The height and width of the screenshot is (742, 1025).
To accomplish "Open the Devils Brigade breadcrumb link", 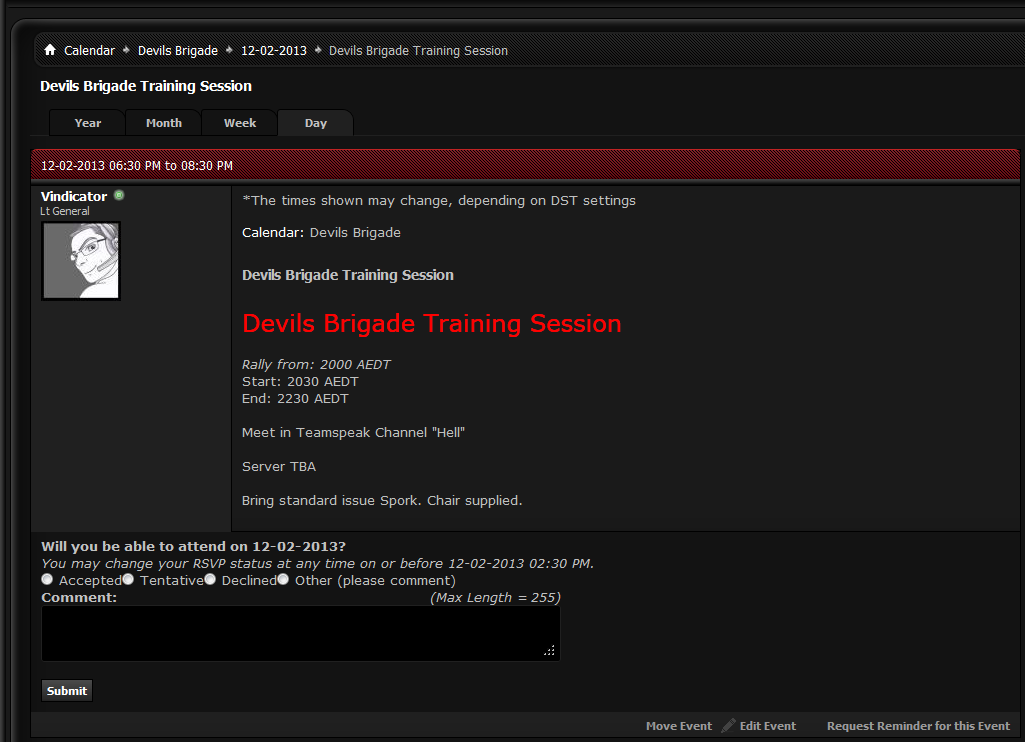I will coord(178,50).
